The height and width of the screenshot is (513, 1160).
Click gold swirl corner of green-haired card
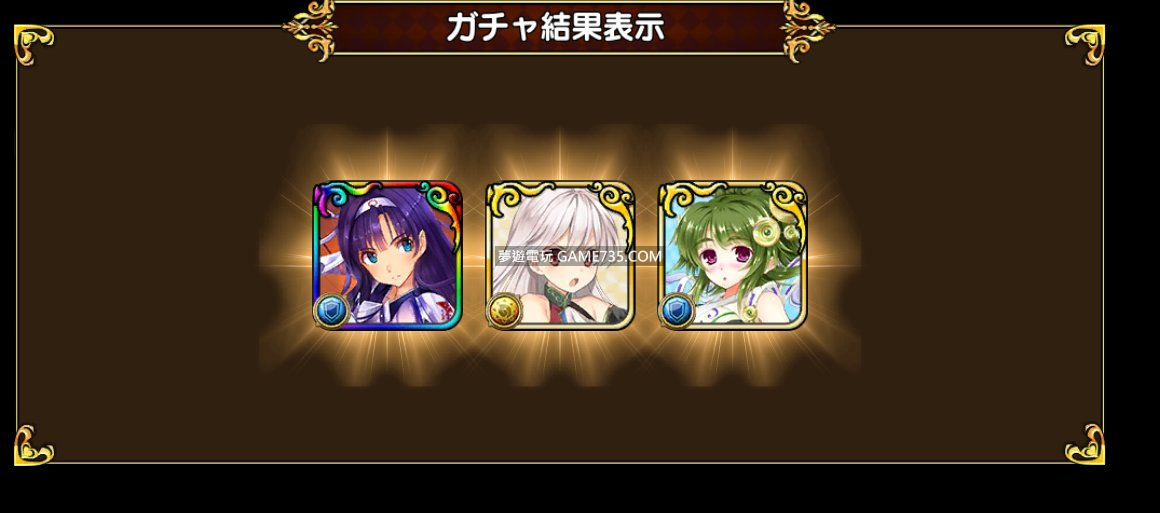click(786, 200)
